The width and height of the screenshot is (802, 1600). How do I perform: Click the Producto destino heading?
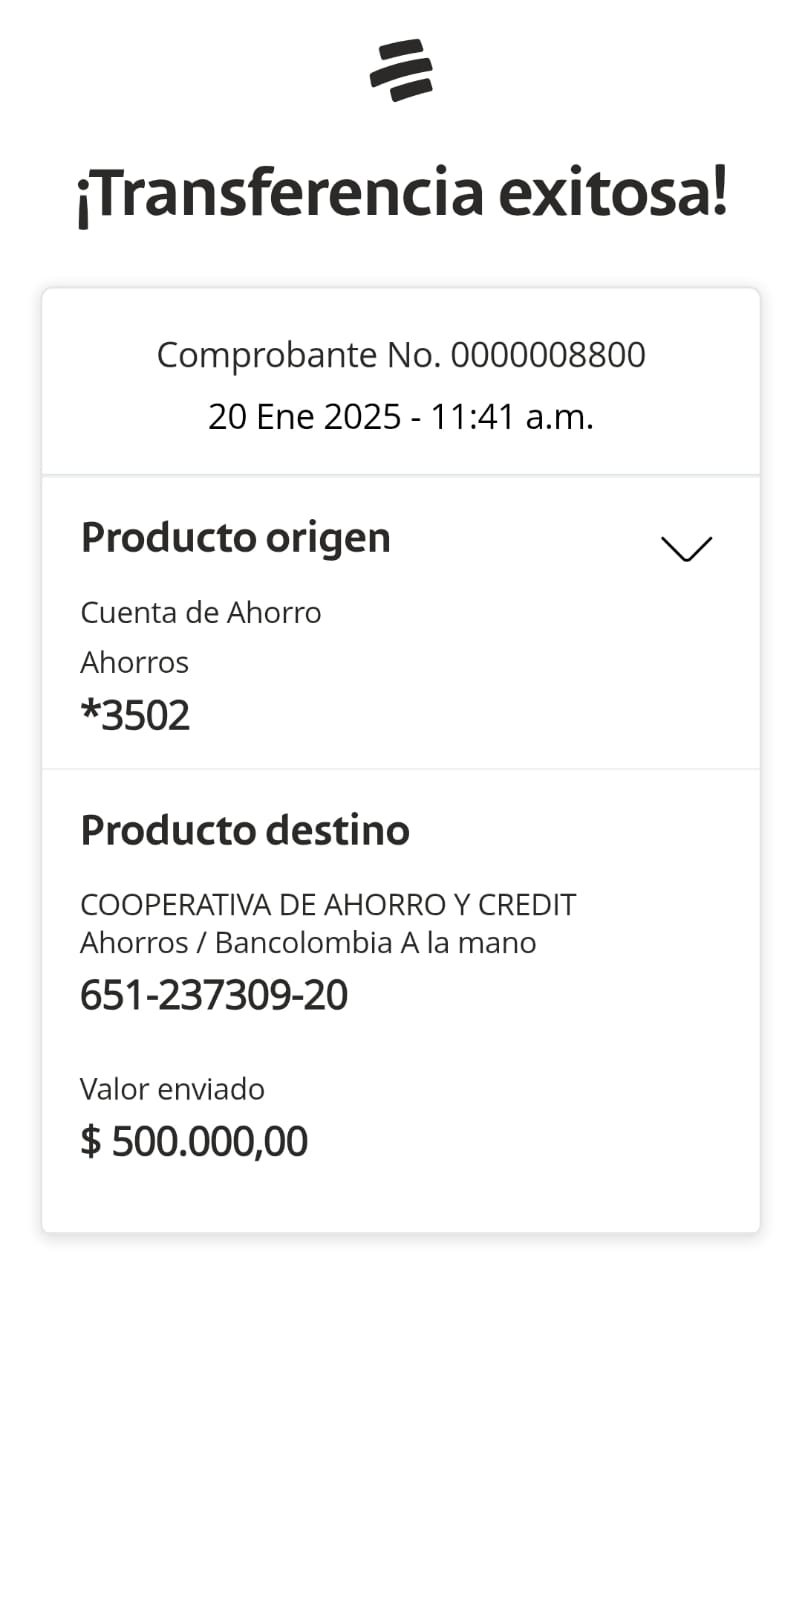(245, 831)
